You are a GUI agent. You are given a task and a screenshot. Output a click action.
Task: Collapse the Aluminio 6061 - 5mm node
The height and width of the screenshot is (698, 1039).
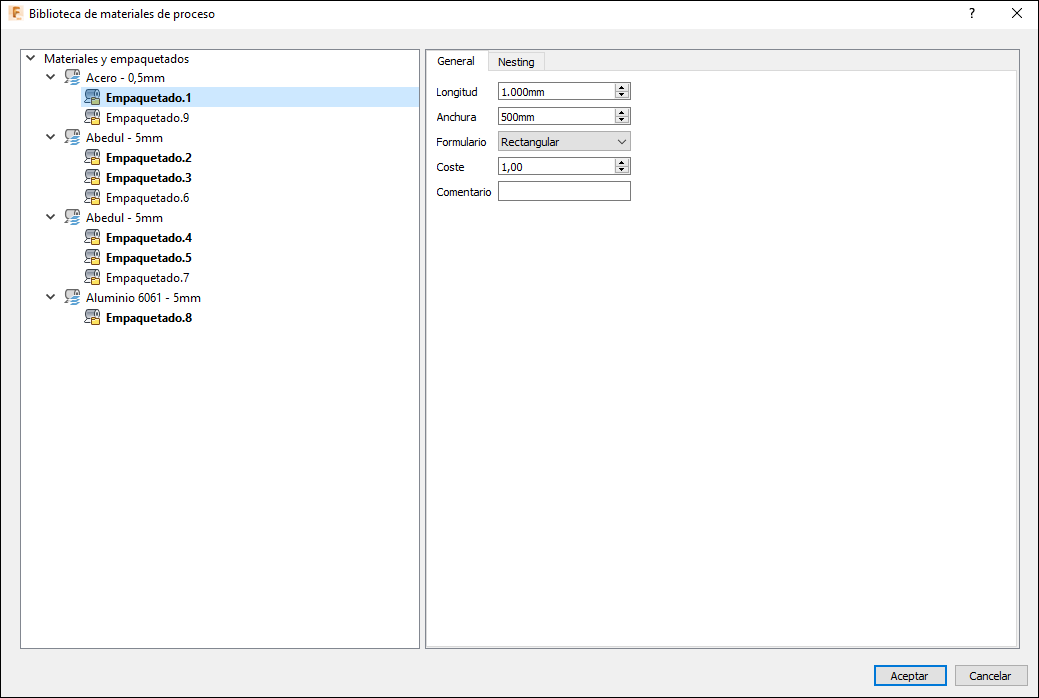point(50,298)
